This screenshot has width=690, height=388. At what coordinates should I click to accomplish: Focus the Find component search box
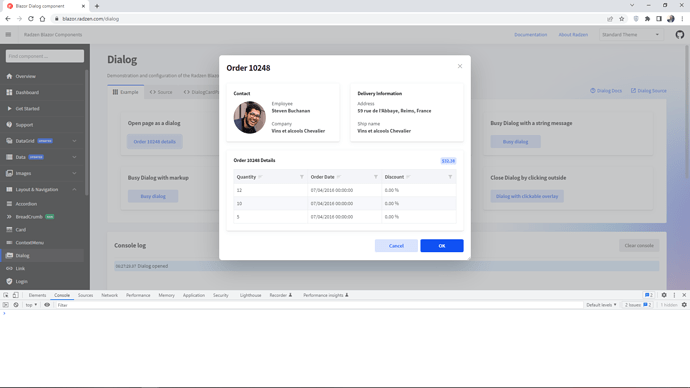tap(45, 56)
